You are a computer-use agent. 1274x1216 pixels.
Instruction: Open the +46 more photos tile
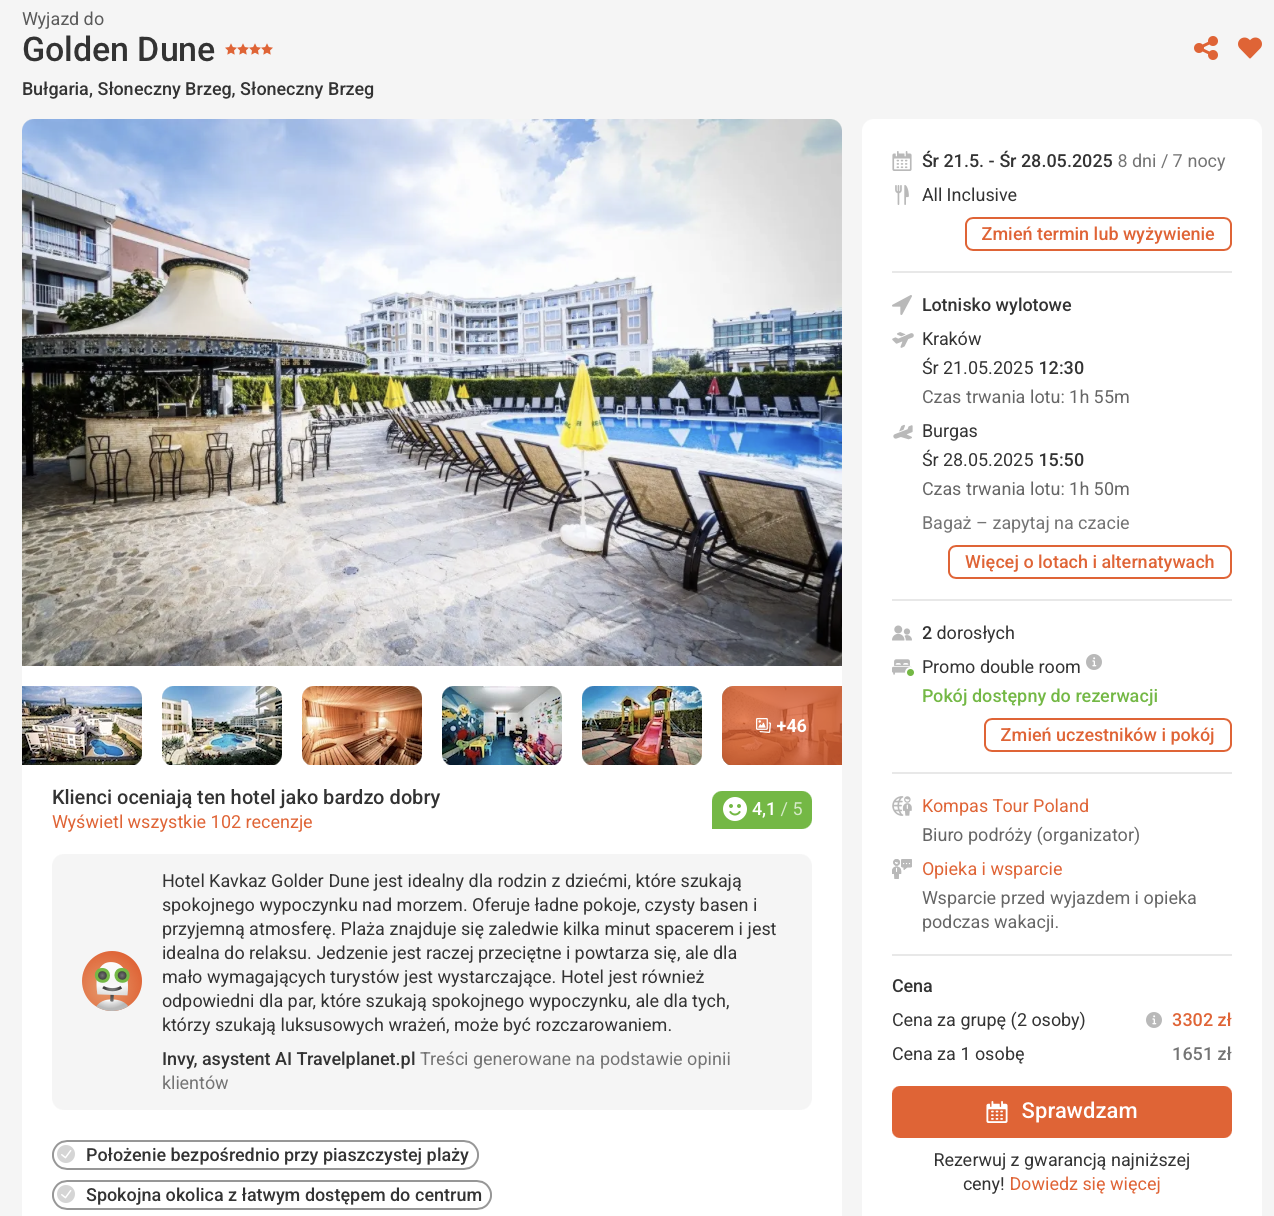782,725
